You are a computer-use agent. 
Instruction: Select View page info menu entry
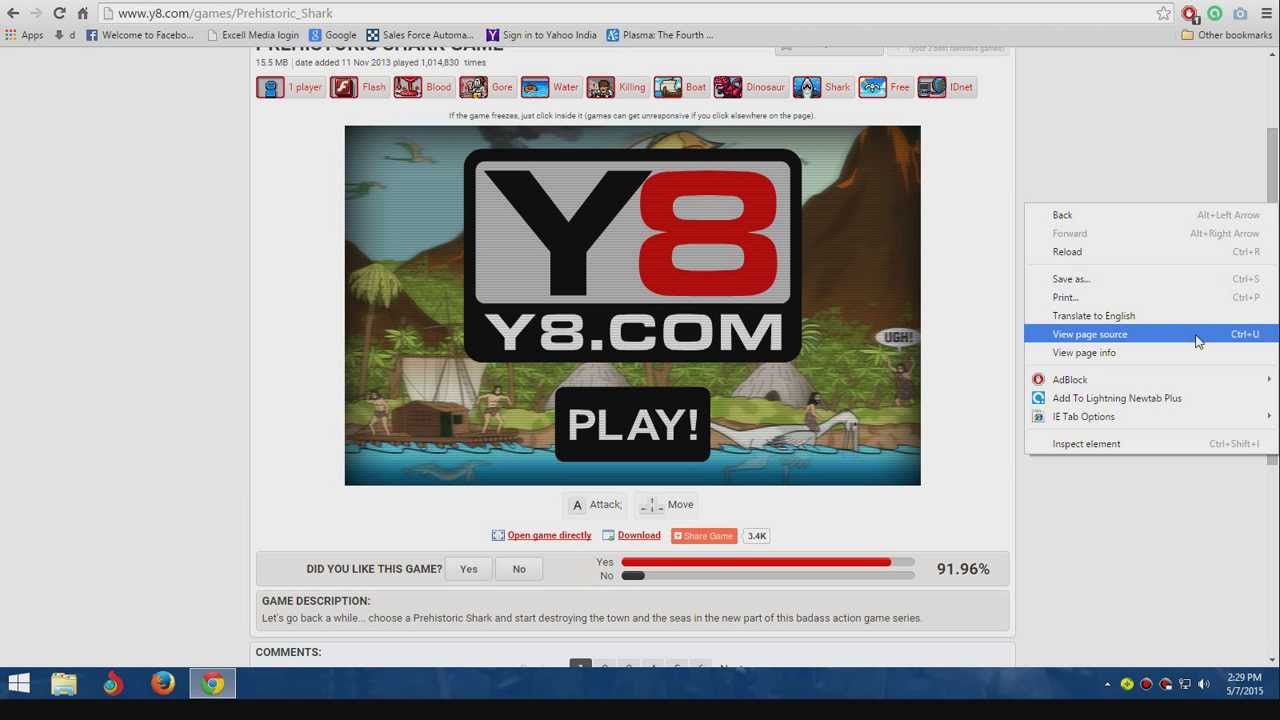coord(1152,353)
